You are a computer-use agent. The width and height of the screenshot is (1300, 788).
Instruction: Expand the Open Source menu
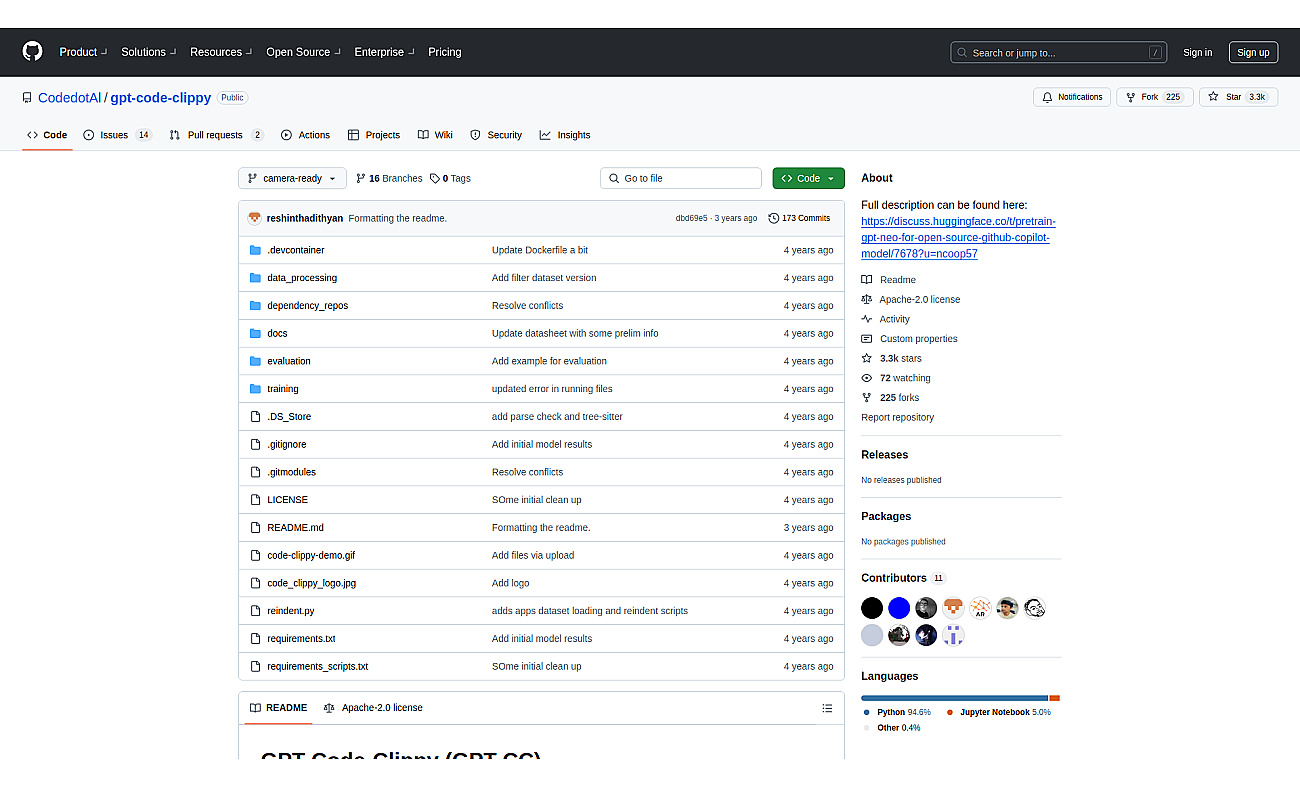(303, 52)
